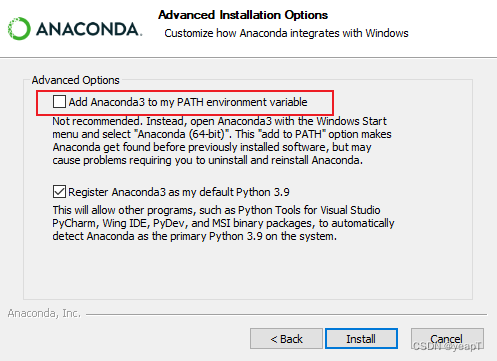The width and height of the screenshot is (497, 361).
Task: Abort setup using the Cancel button
Action: click(447, 339)
